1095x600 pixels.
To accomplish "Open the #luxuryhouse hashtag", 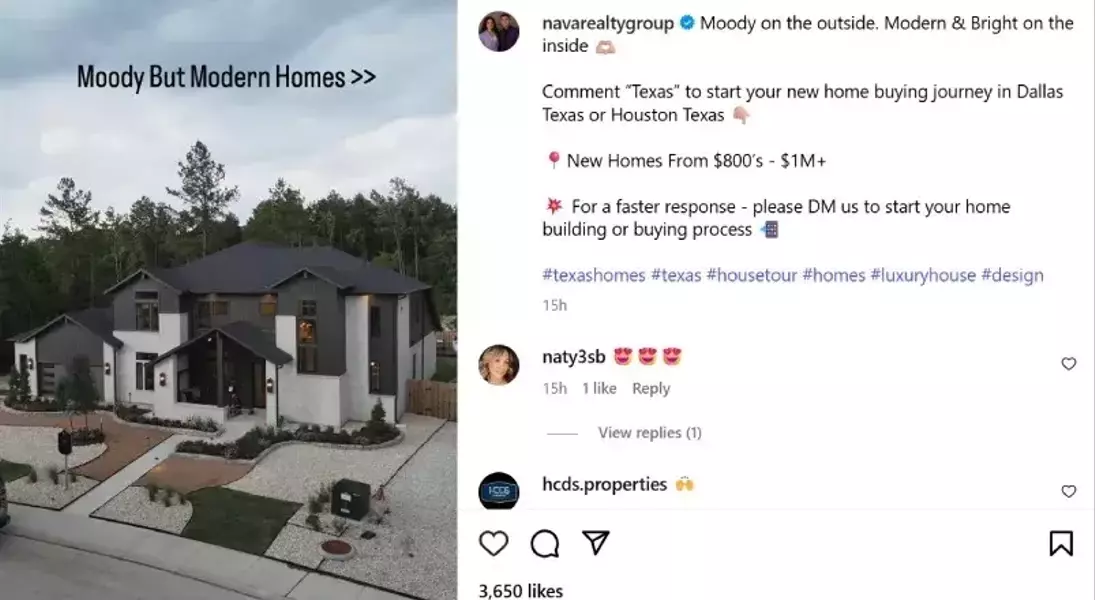I will [923, 275].
